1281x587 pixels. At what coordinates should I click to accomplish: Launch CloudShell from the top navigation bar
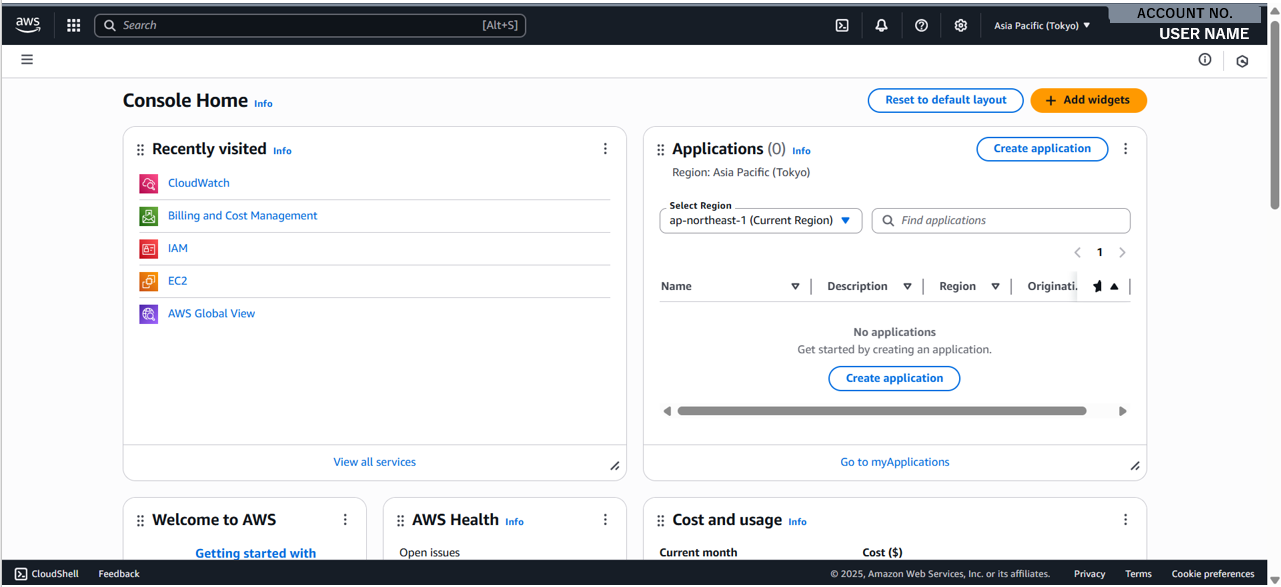pyautogui.click(x=842, y=25)
